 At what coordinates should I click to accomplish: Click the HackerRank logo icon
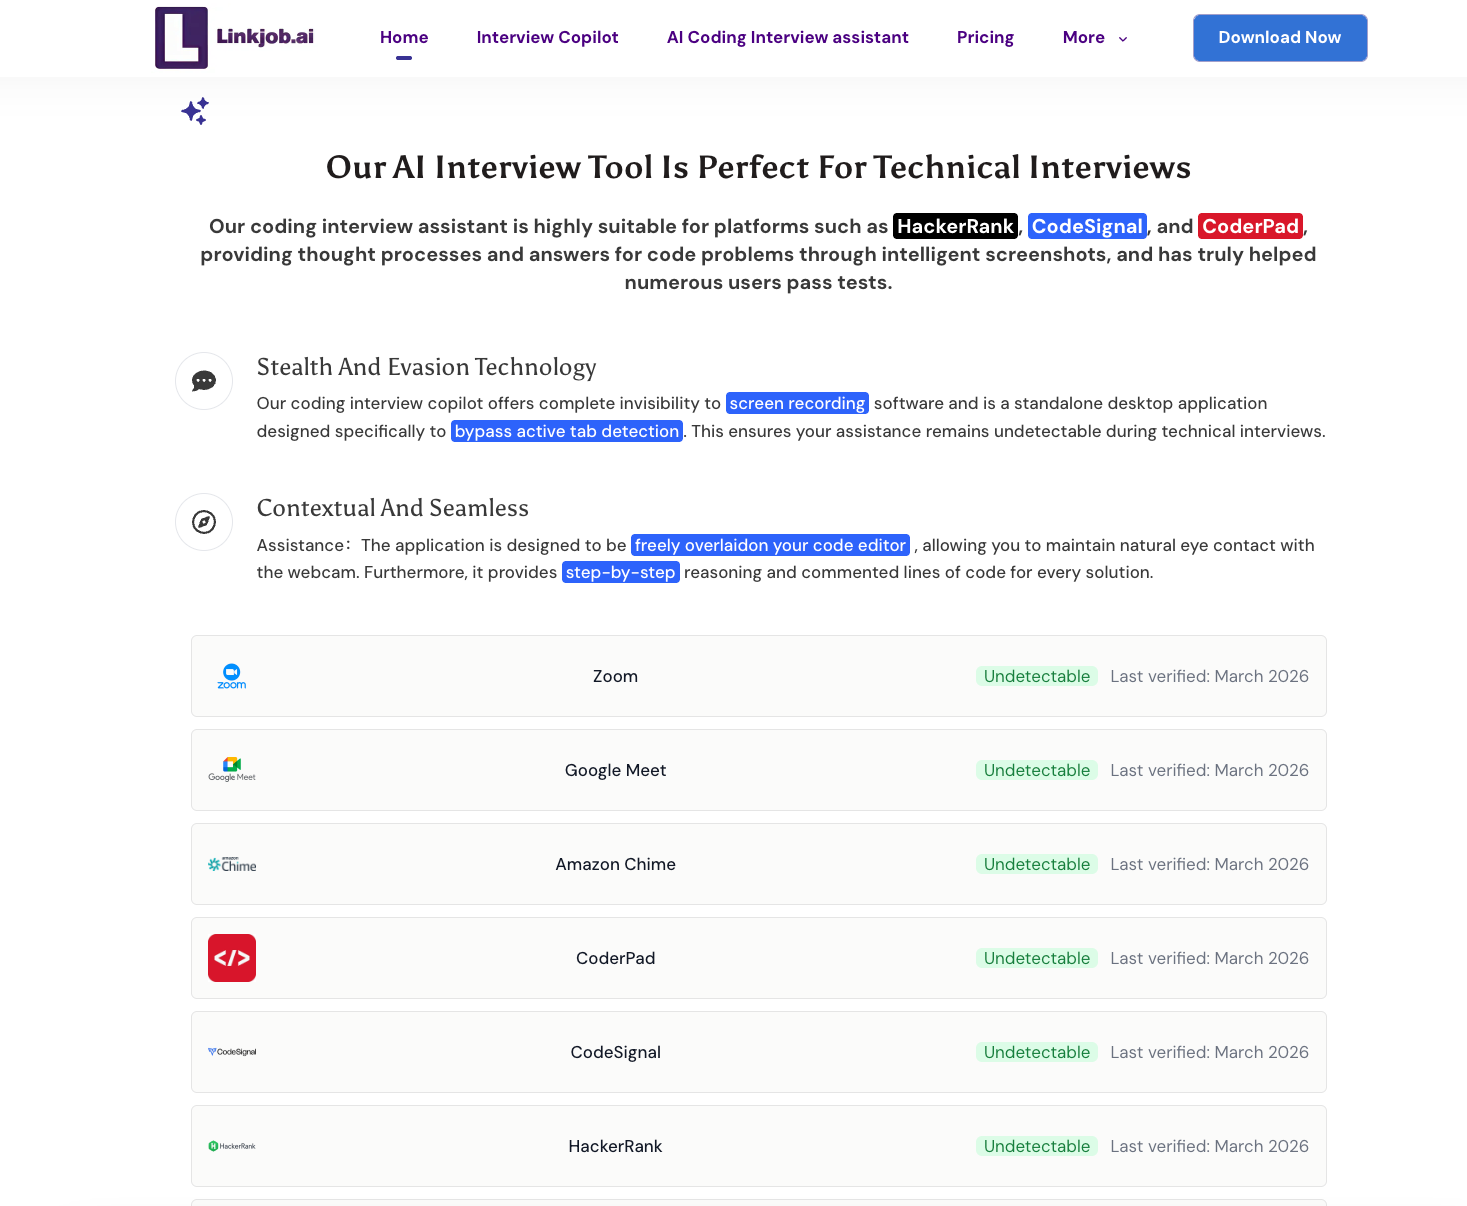pos(232,1146)
